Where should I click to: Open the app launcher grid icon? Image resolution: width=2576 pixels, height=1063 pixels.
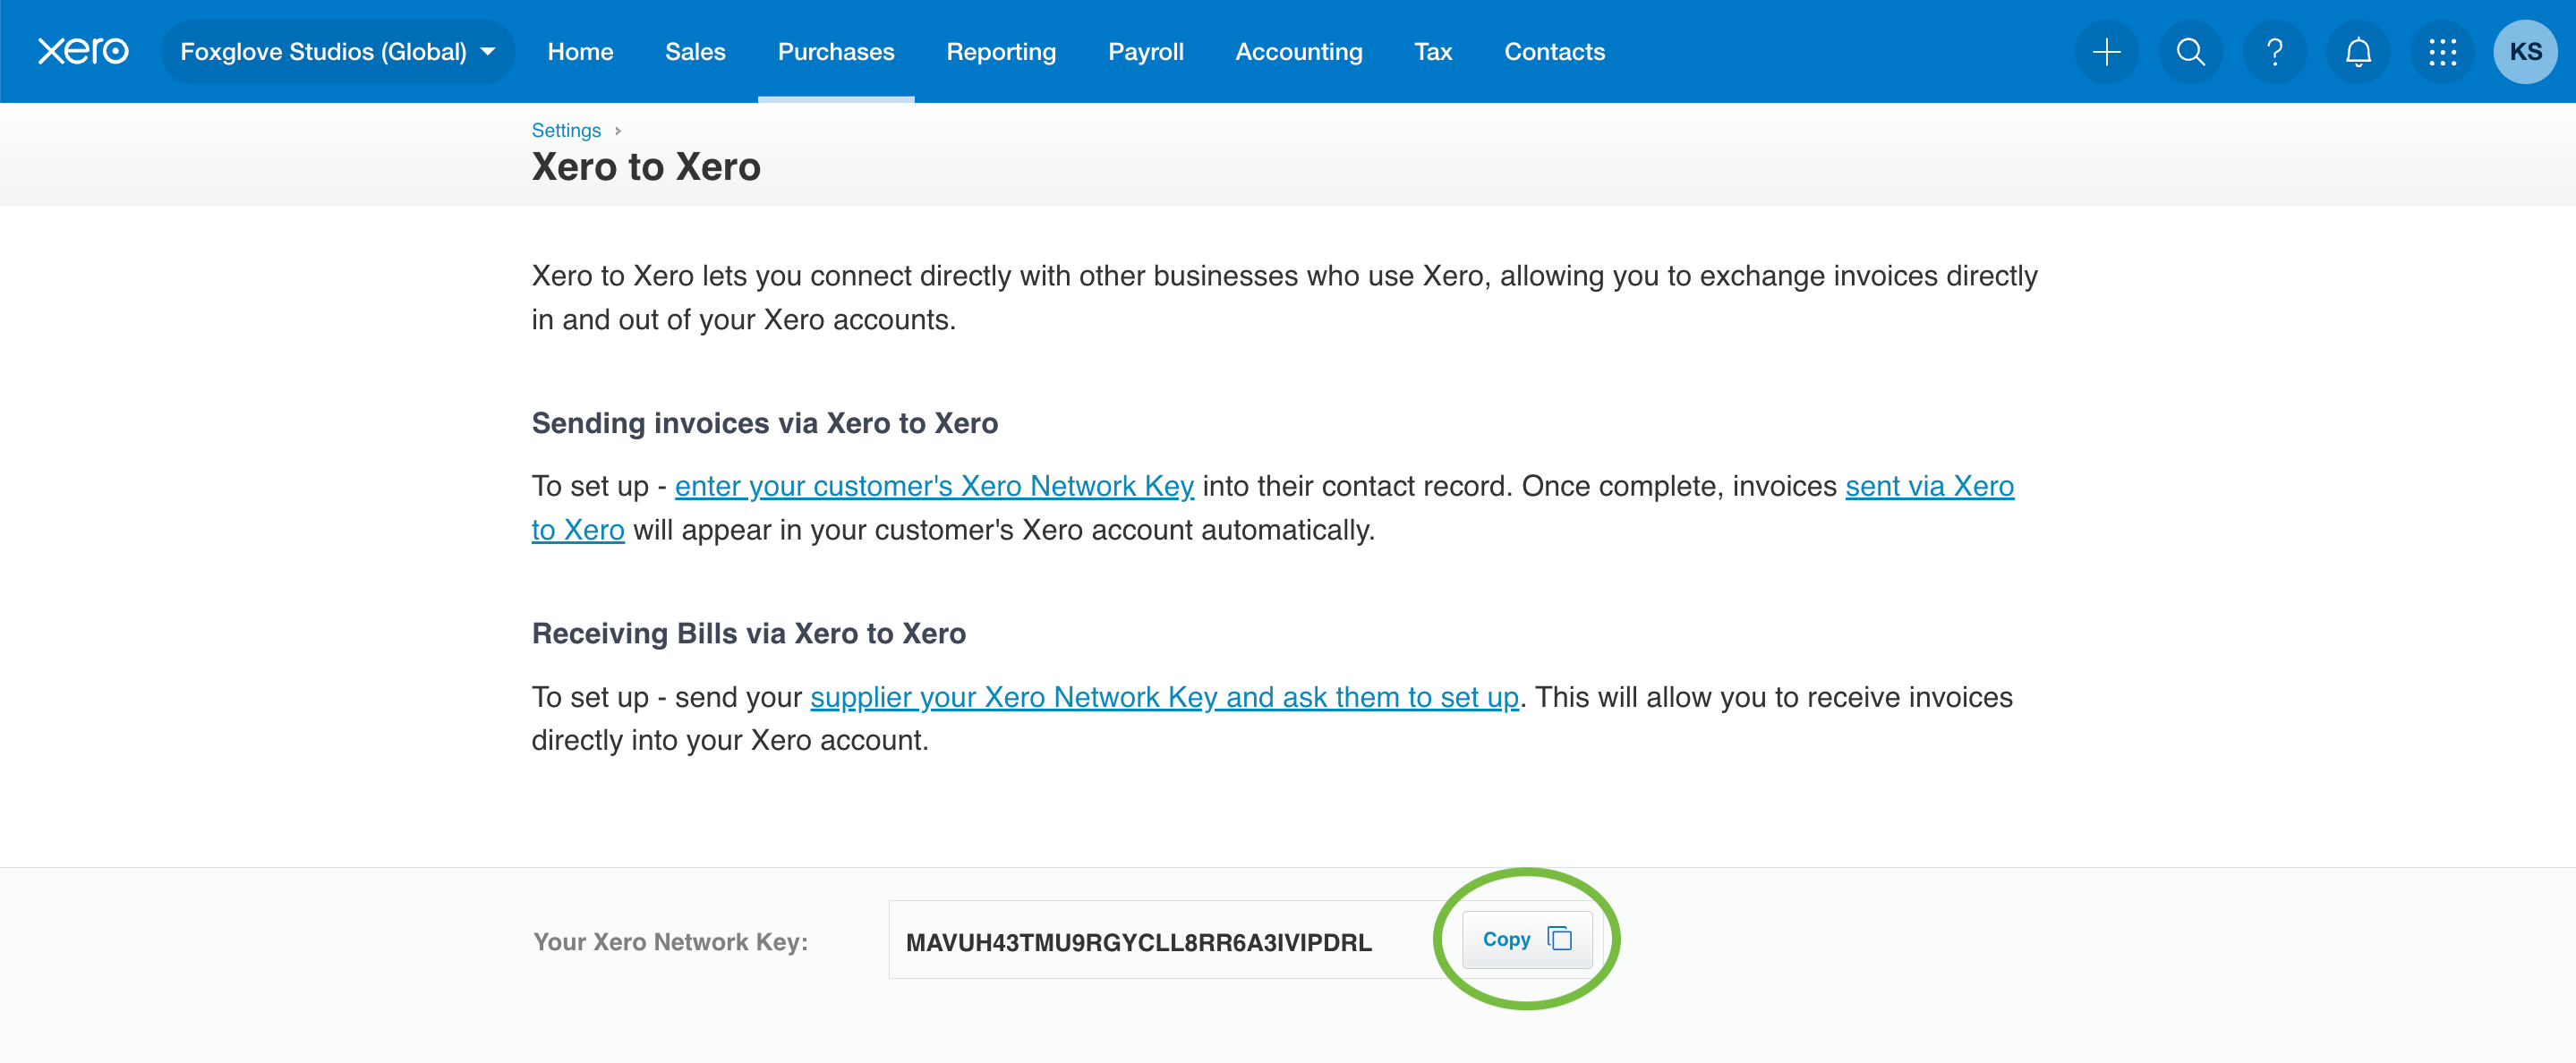click(2442, 52)
